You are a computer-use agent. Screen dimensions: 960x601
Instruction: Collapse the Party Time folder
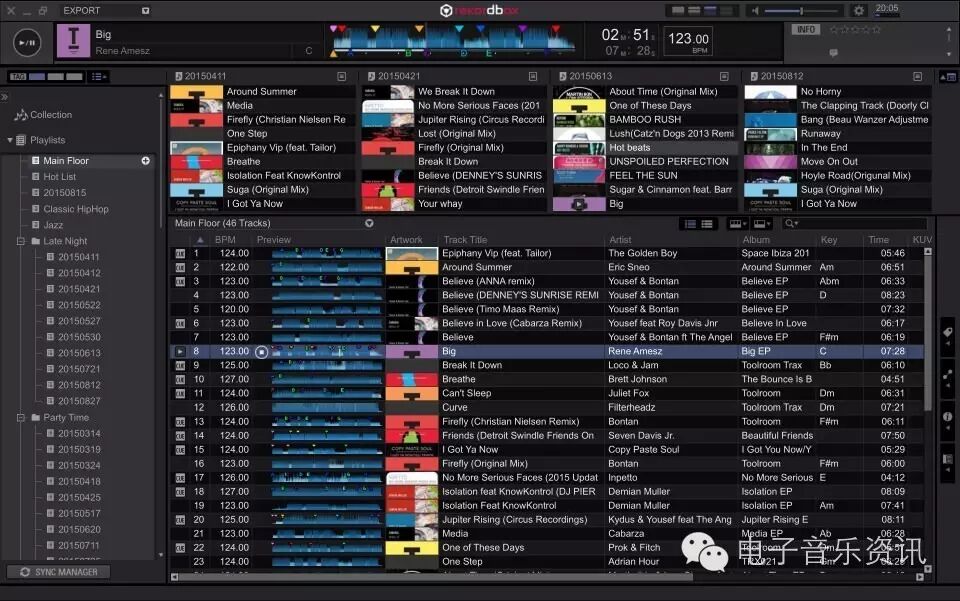pos(21,417)
